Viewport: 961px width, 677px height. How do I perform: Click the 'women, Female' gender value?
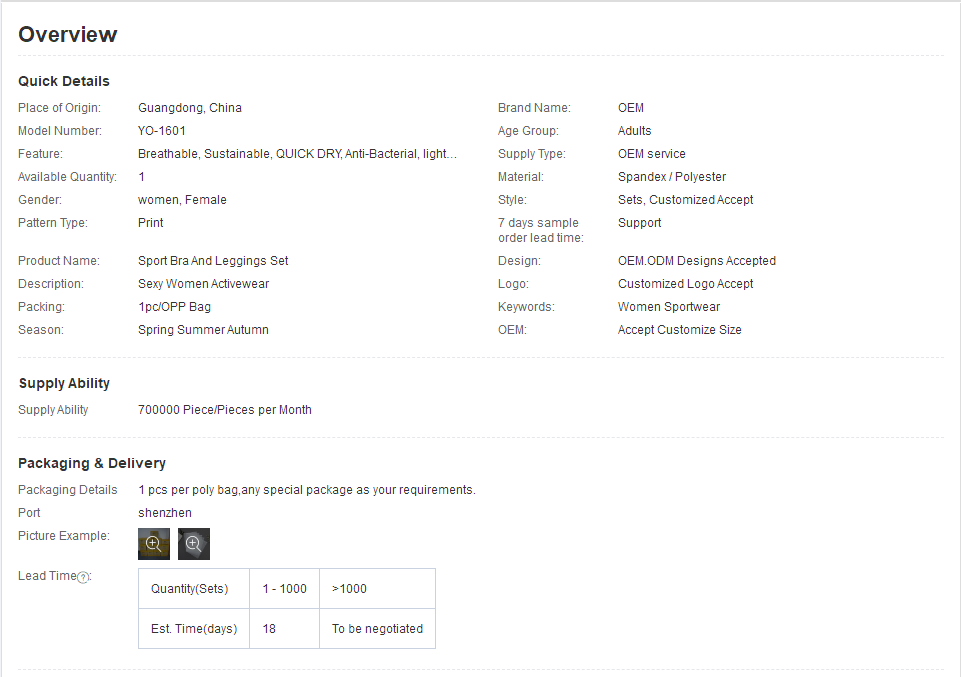click(182, 200)
